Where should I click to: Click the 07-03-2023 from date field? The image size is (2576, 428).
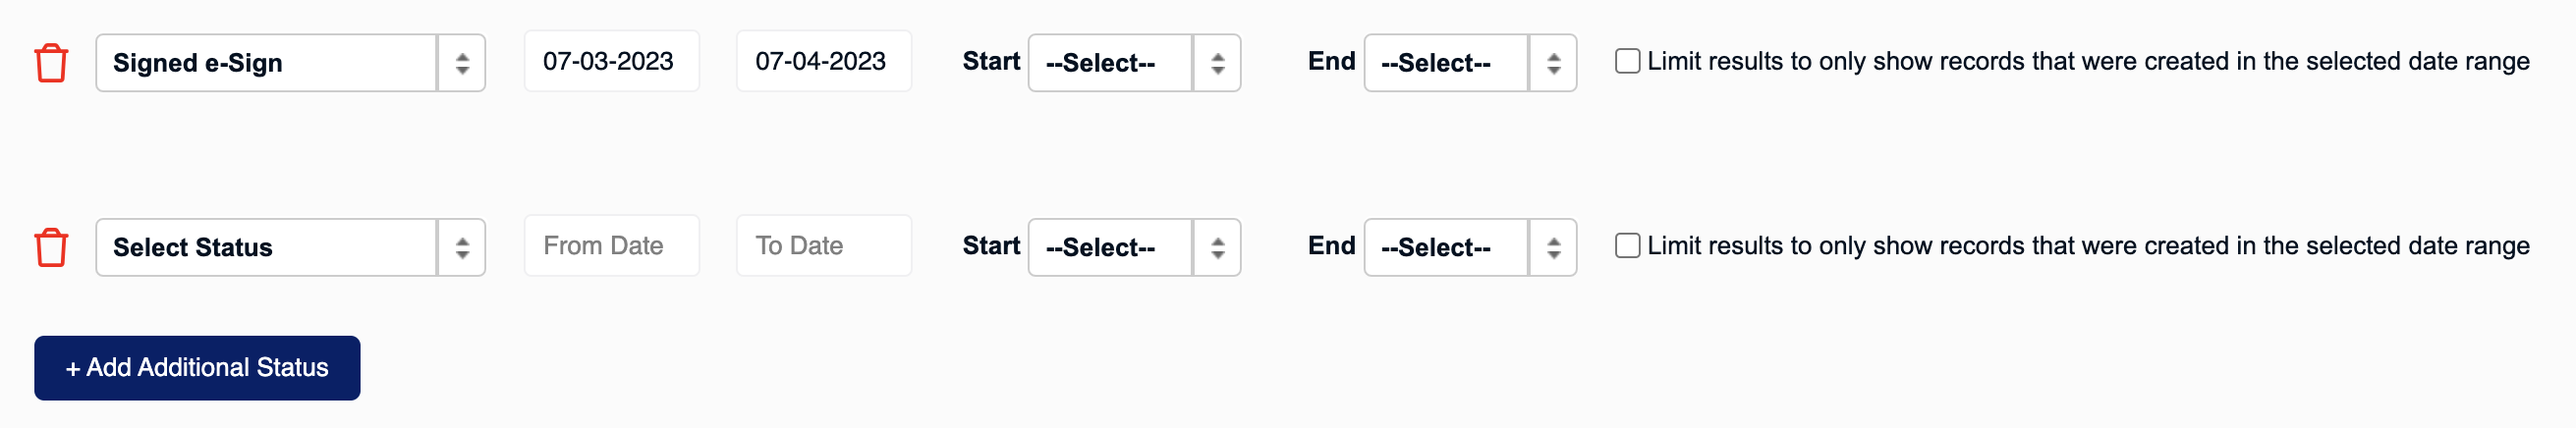(x=612, y=61)
